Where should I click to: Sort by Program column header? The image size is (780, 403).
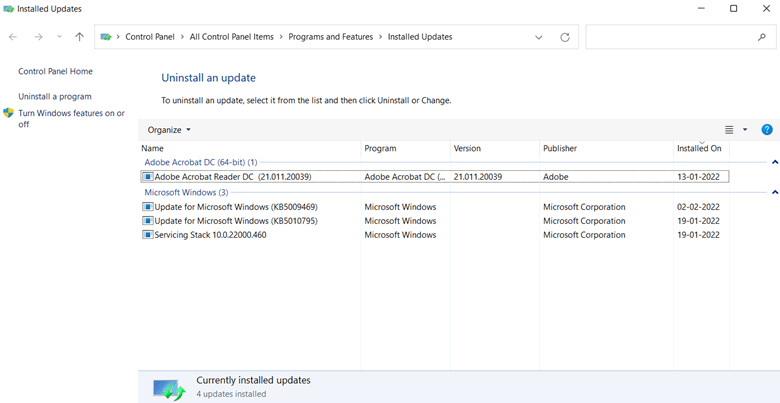pos(405,148)
